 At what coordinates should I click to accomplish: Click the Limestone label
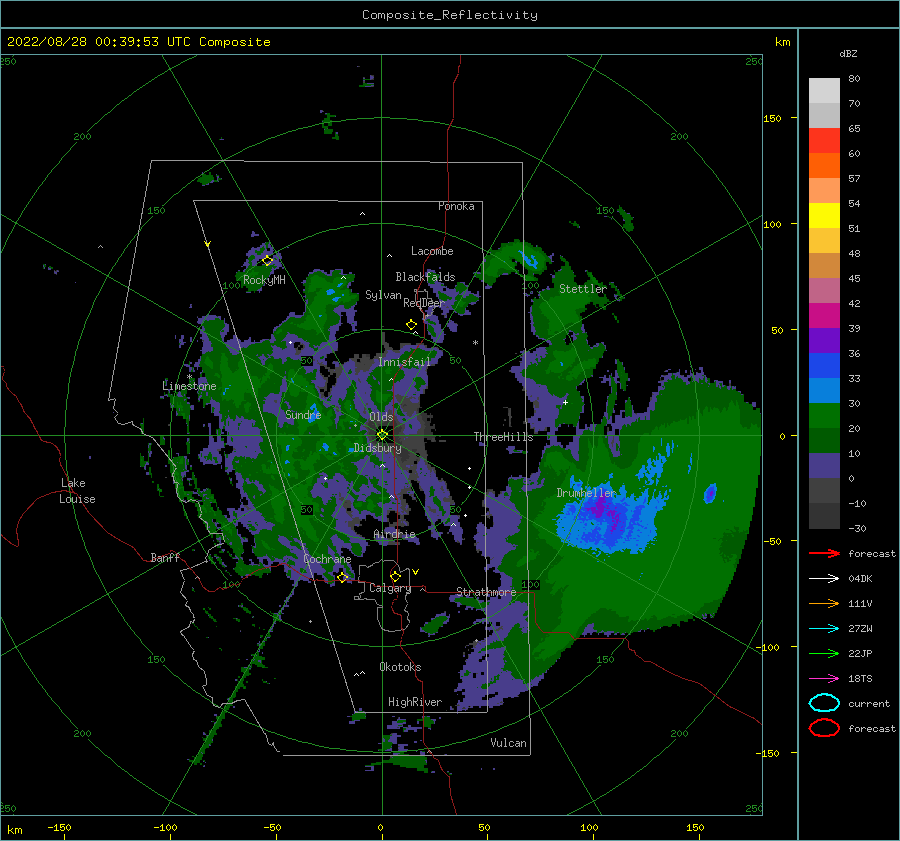189,386
